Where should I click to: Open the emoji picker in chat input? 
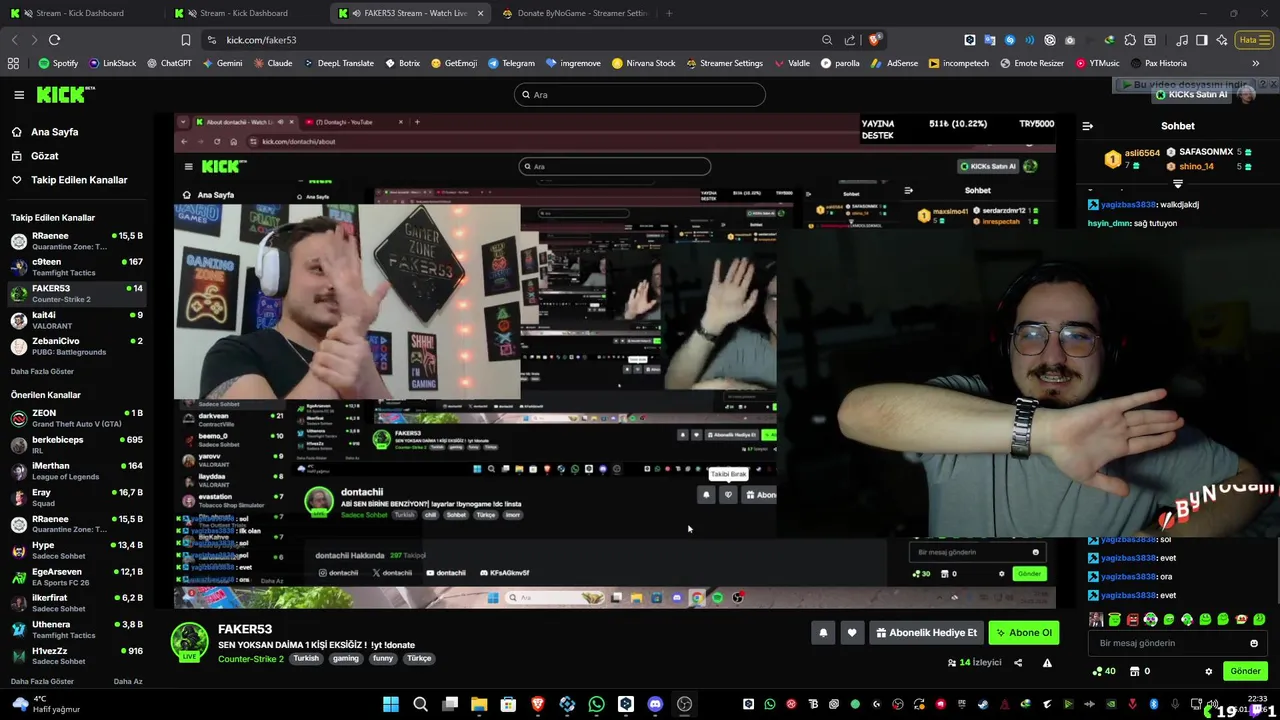(1254, 643)
